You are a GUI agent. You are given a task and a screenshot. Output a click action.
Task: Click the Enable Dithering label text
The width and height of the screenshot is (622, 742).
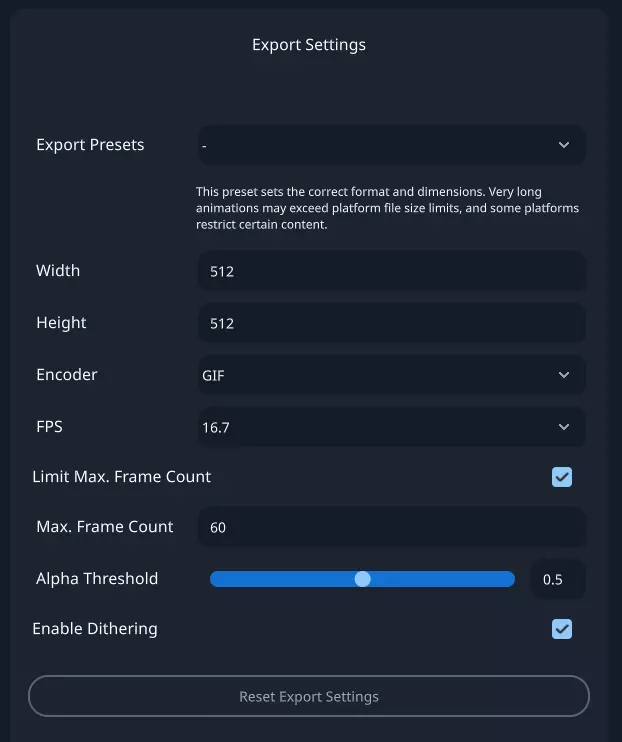(95, 629)
